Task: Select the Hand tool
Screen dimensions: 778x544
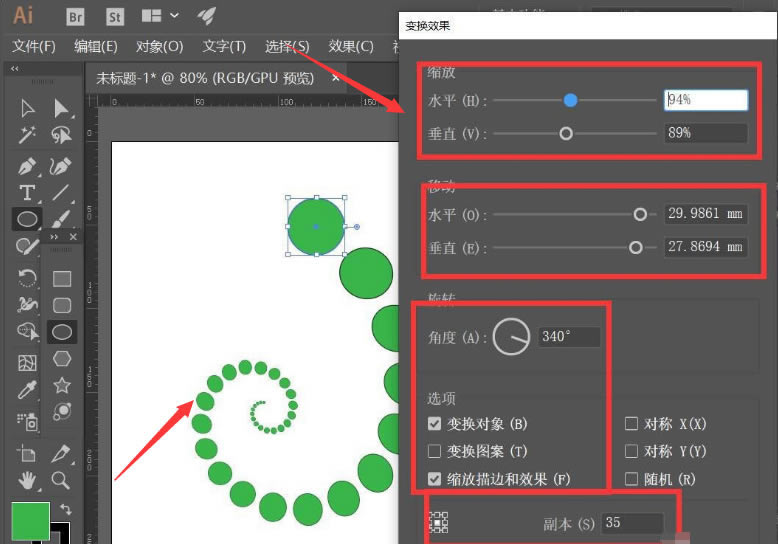Action: [x=27, y=480]
